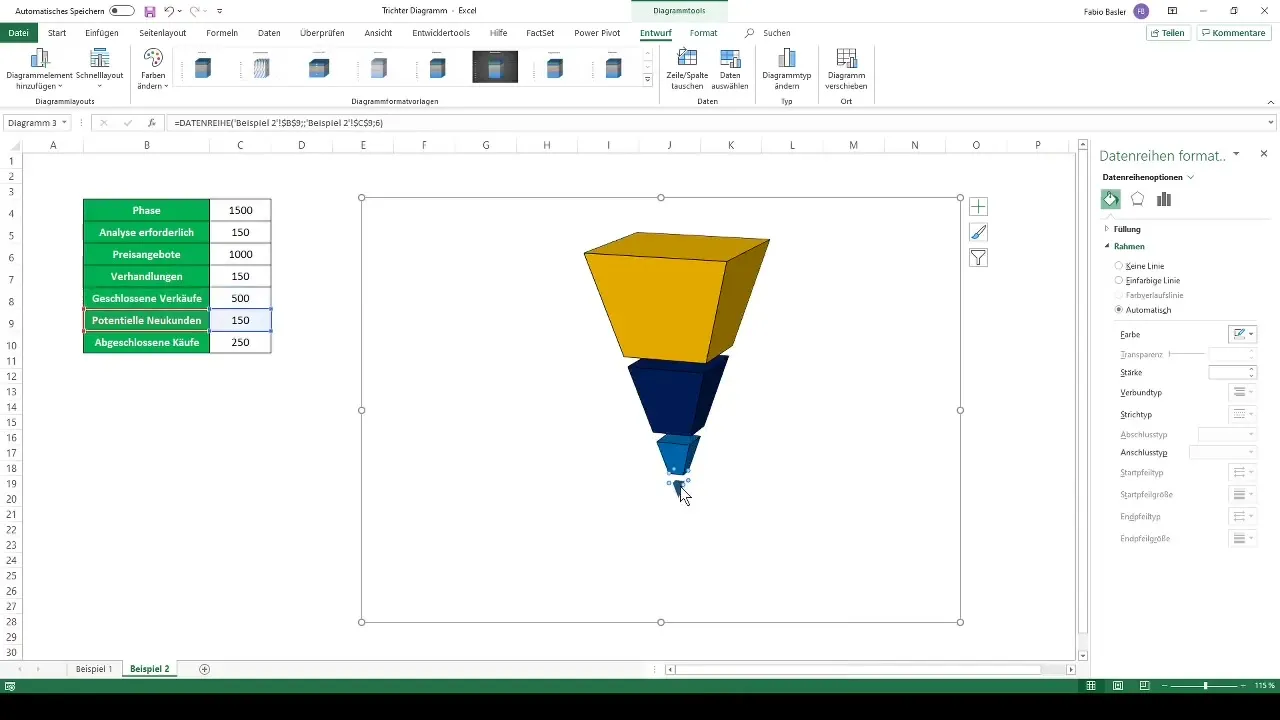
Task: Toggle Automatisches Speichern switch
Action: pyautogui.click(x=122, y=11)
